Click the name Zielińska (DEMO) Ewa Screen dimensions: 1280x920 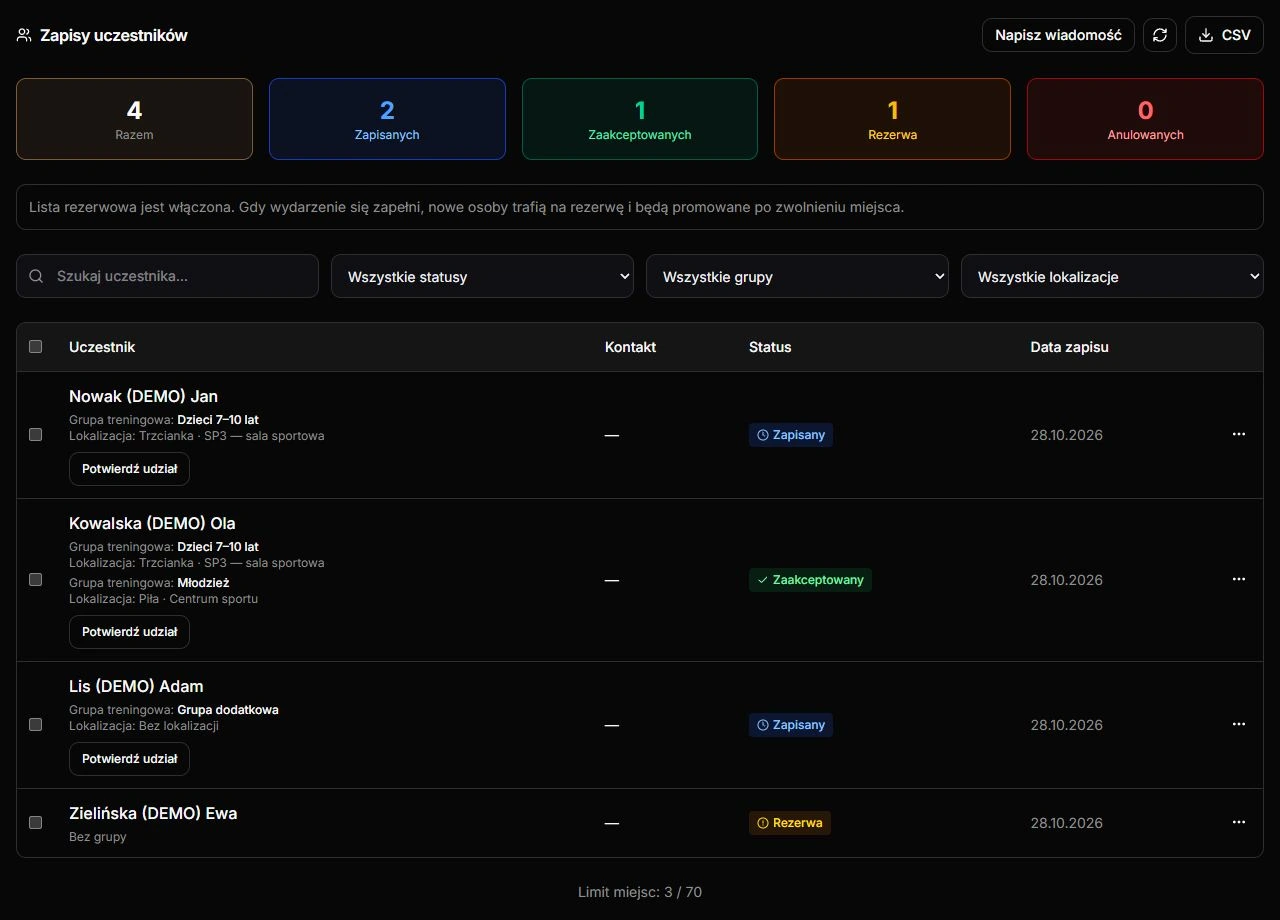(153, 813)
